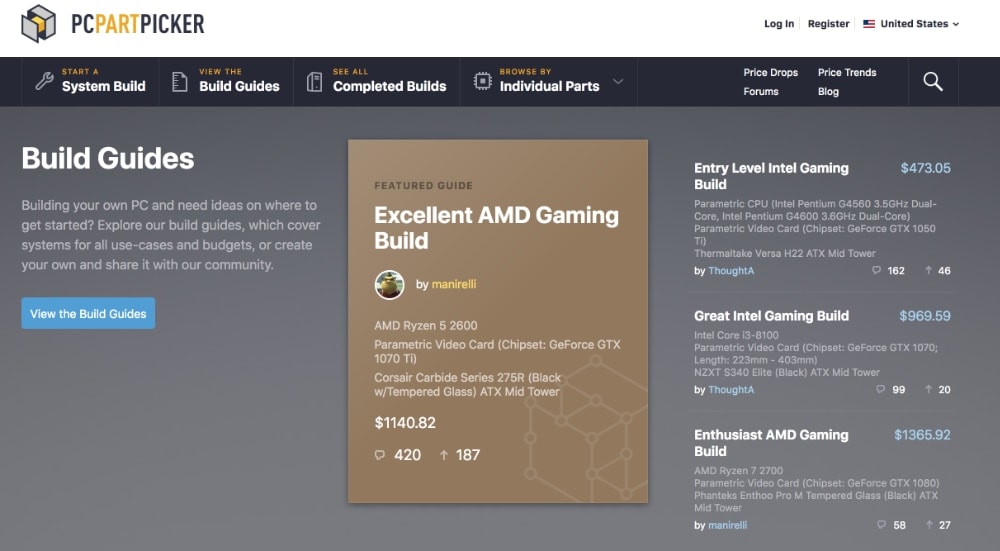Viewport: 1000px width, 551px height.
Task: Click comment icon next to 99
Action: (881, 389)
